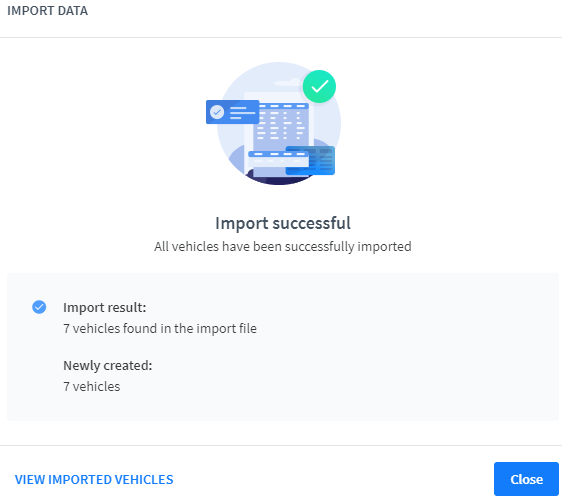This screenshot has width=562, height=500.
Task: Click the green checkmark success badge
Action: pyautogui.click(x=319, y=86)
